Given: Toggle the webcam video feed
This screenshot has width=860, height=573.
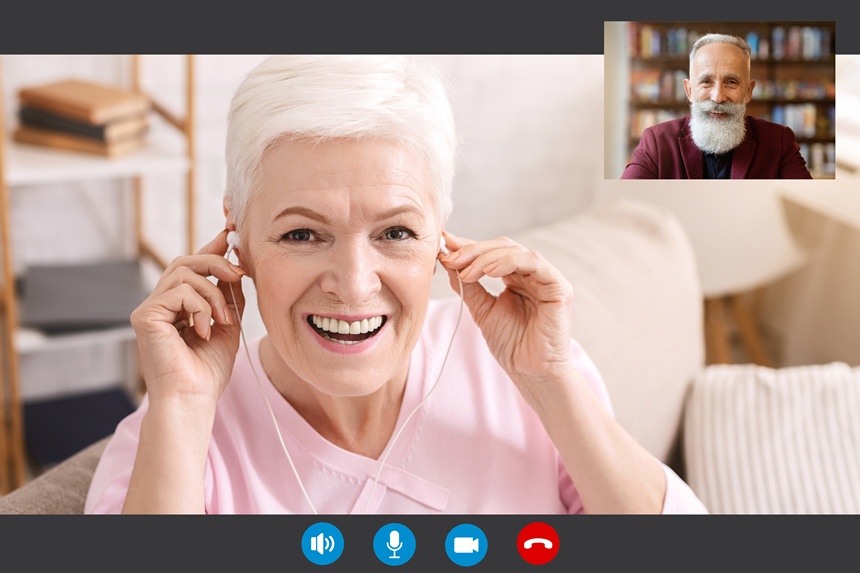Looking at the screenshot, I should [466, 544].
